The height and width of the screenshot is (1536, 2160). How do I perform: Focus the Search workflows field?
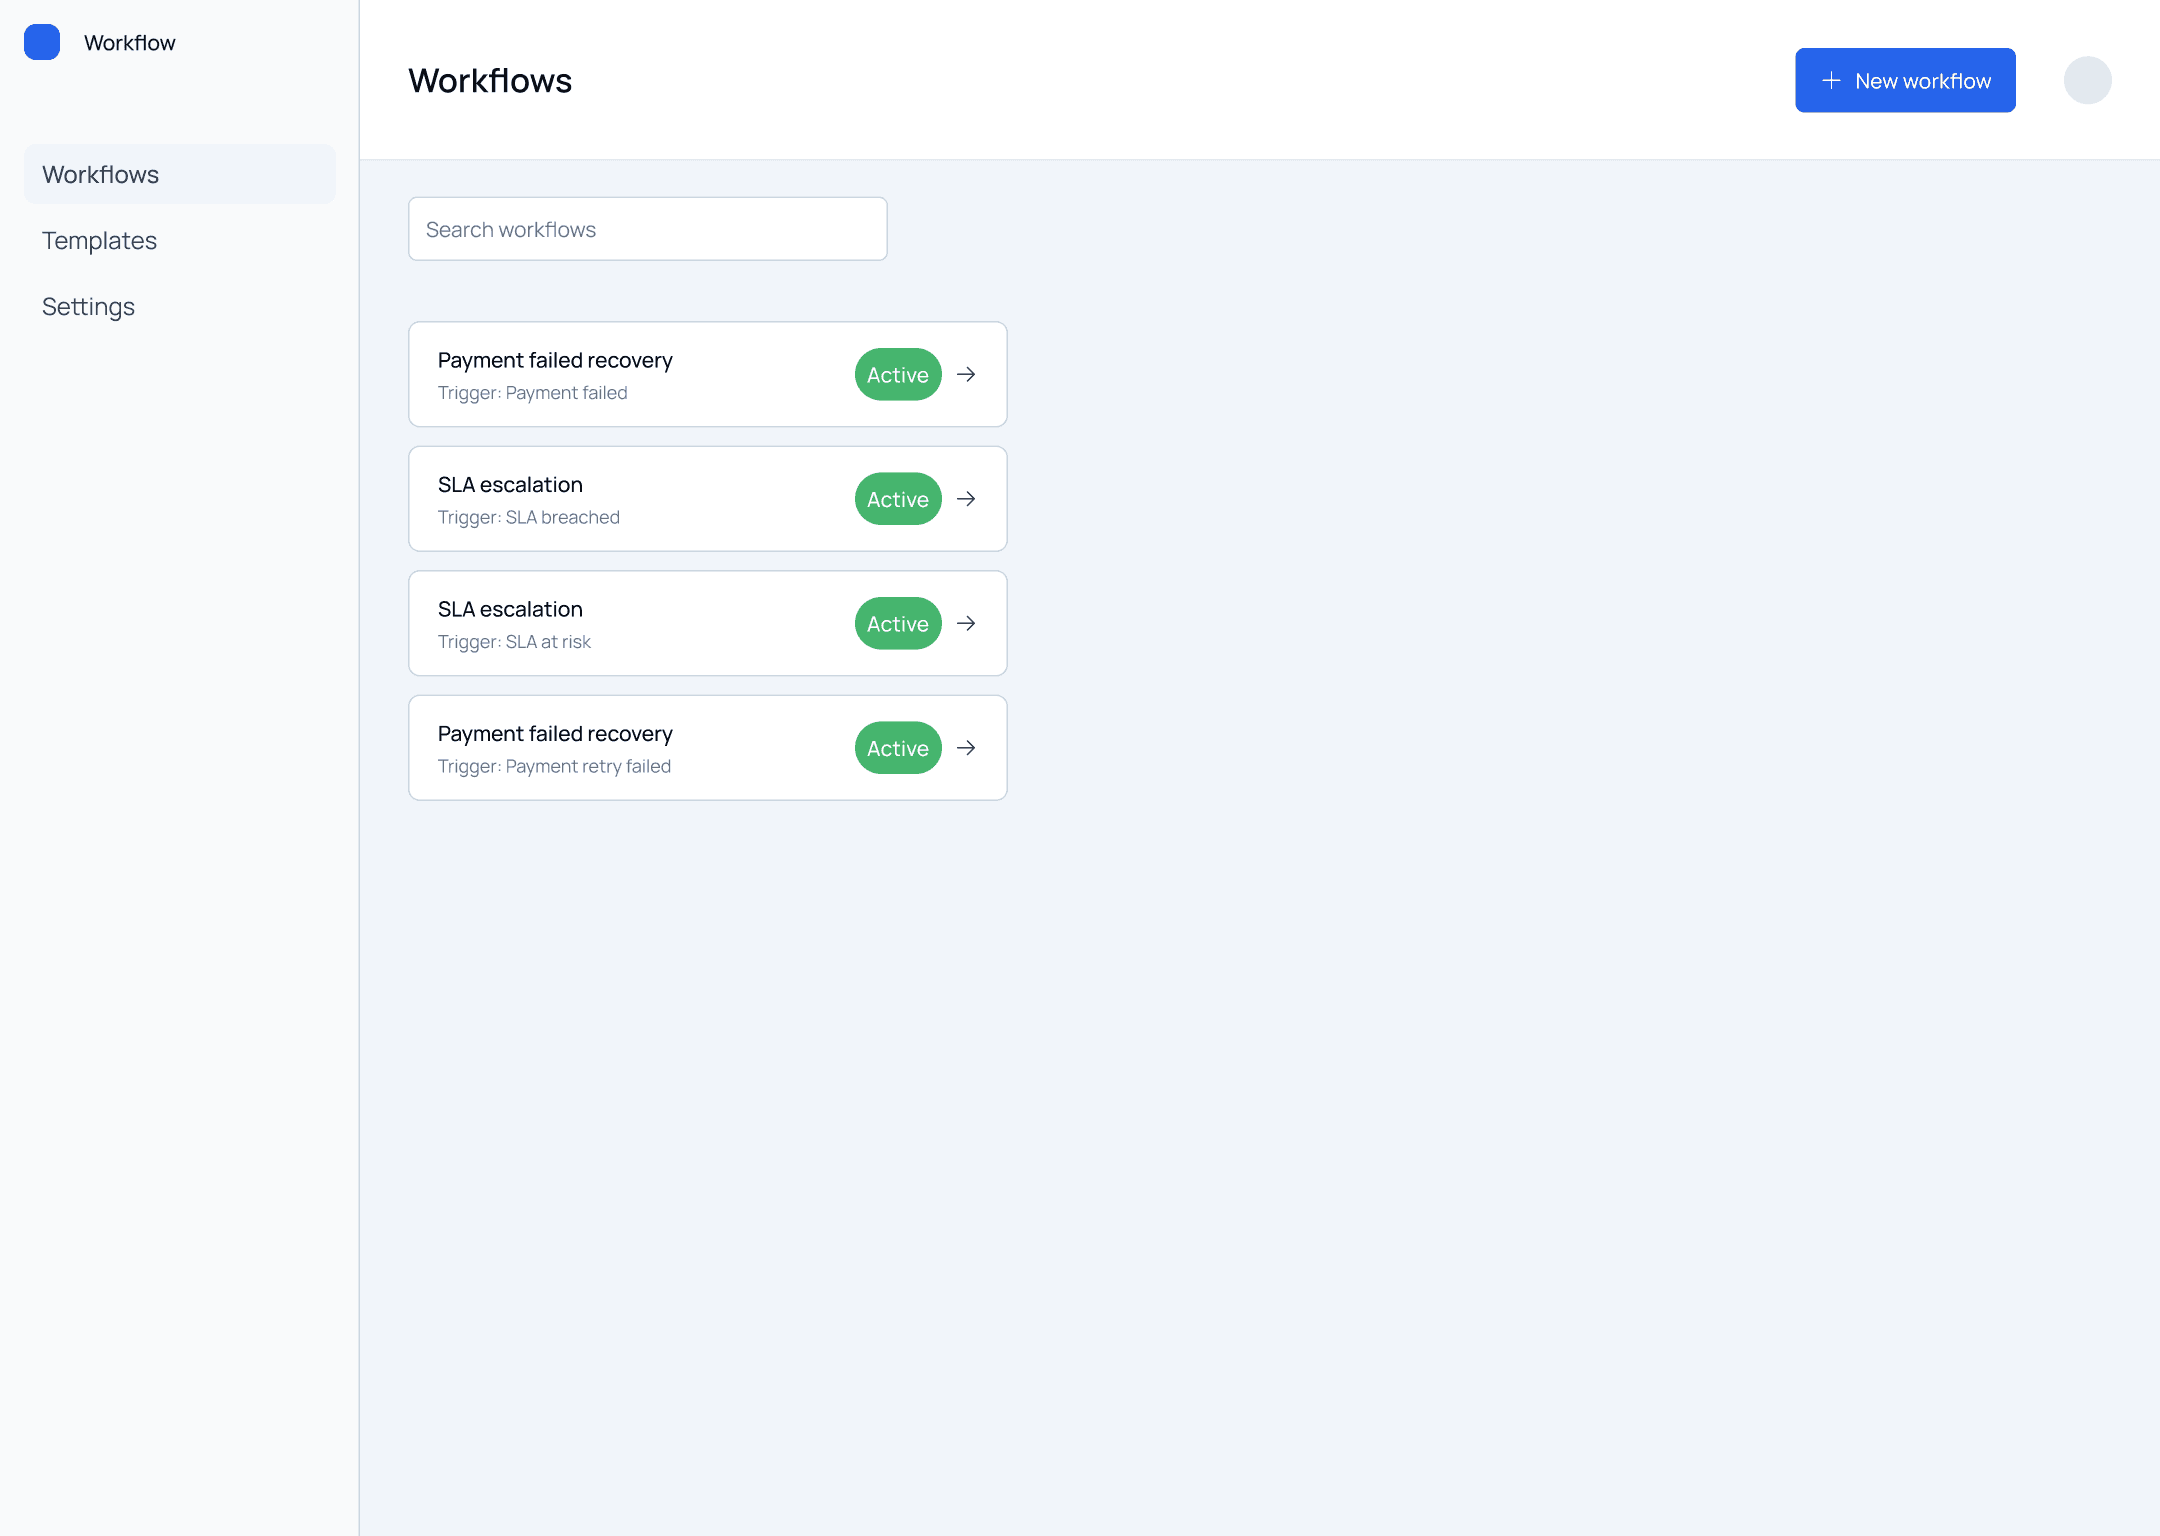(x=647, y=229)
